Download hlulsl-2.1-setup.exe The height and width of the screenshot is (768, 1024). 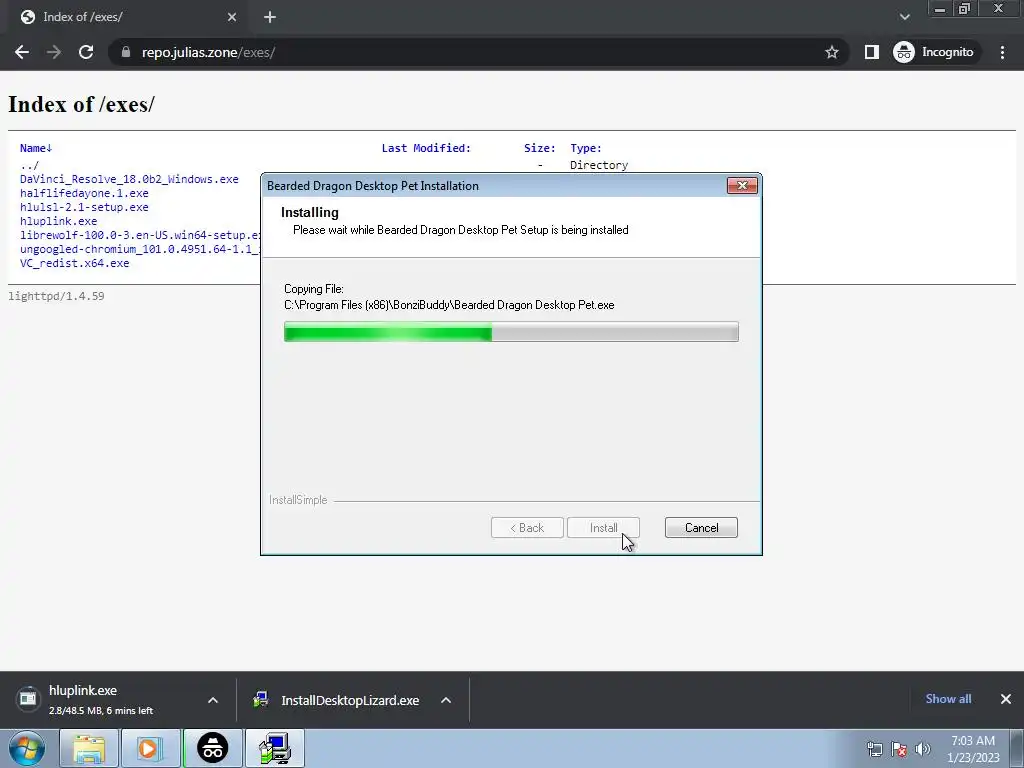coord(84,207)
